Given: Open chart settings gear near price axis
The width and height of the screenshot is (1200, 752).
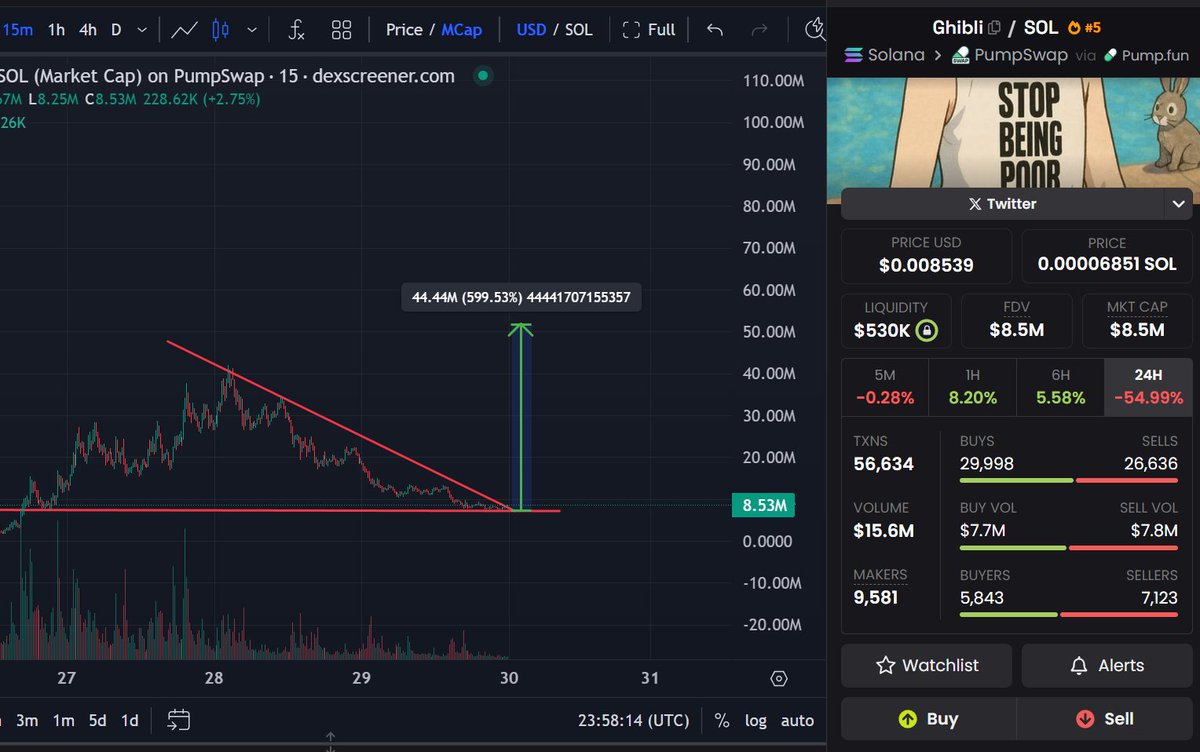Looking at the screenshot, I should pyautogui.click(x=779, y=679).
